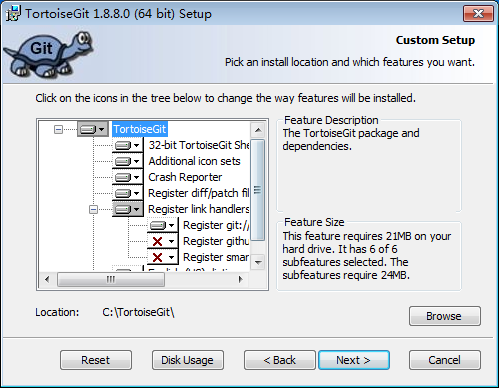
Task: Select the TortoiseGit tree item
Action: [140, 129]
